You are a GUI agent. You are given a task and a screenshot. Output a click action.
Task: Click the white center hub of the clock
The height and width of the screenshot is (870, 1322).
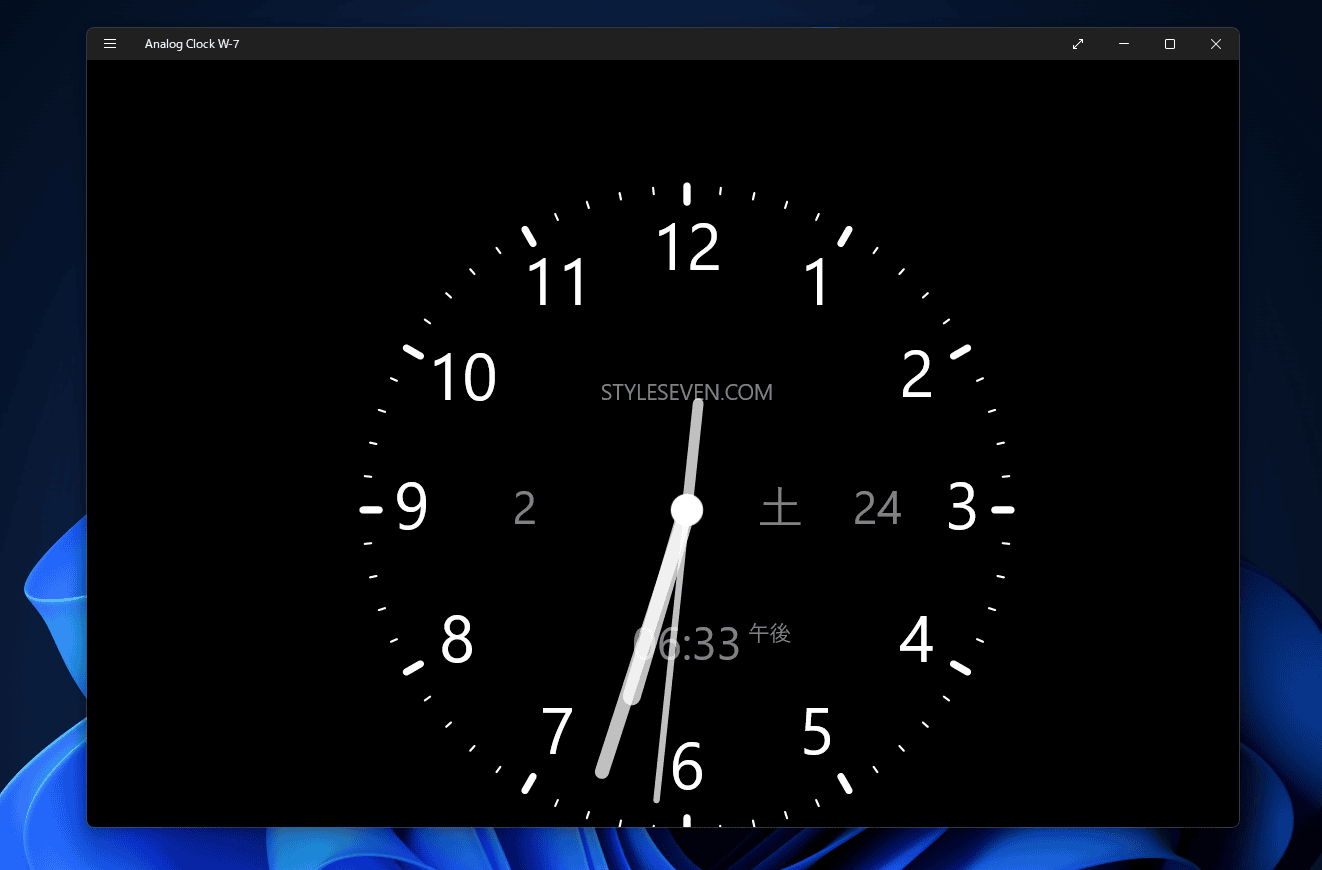coord(687,509)
